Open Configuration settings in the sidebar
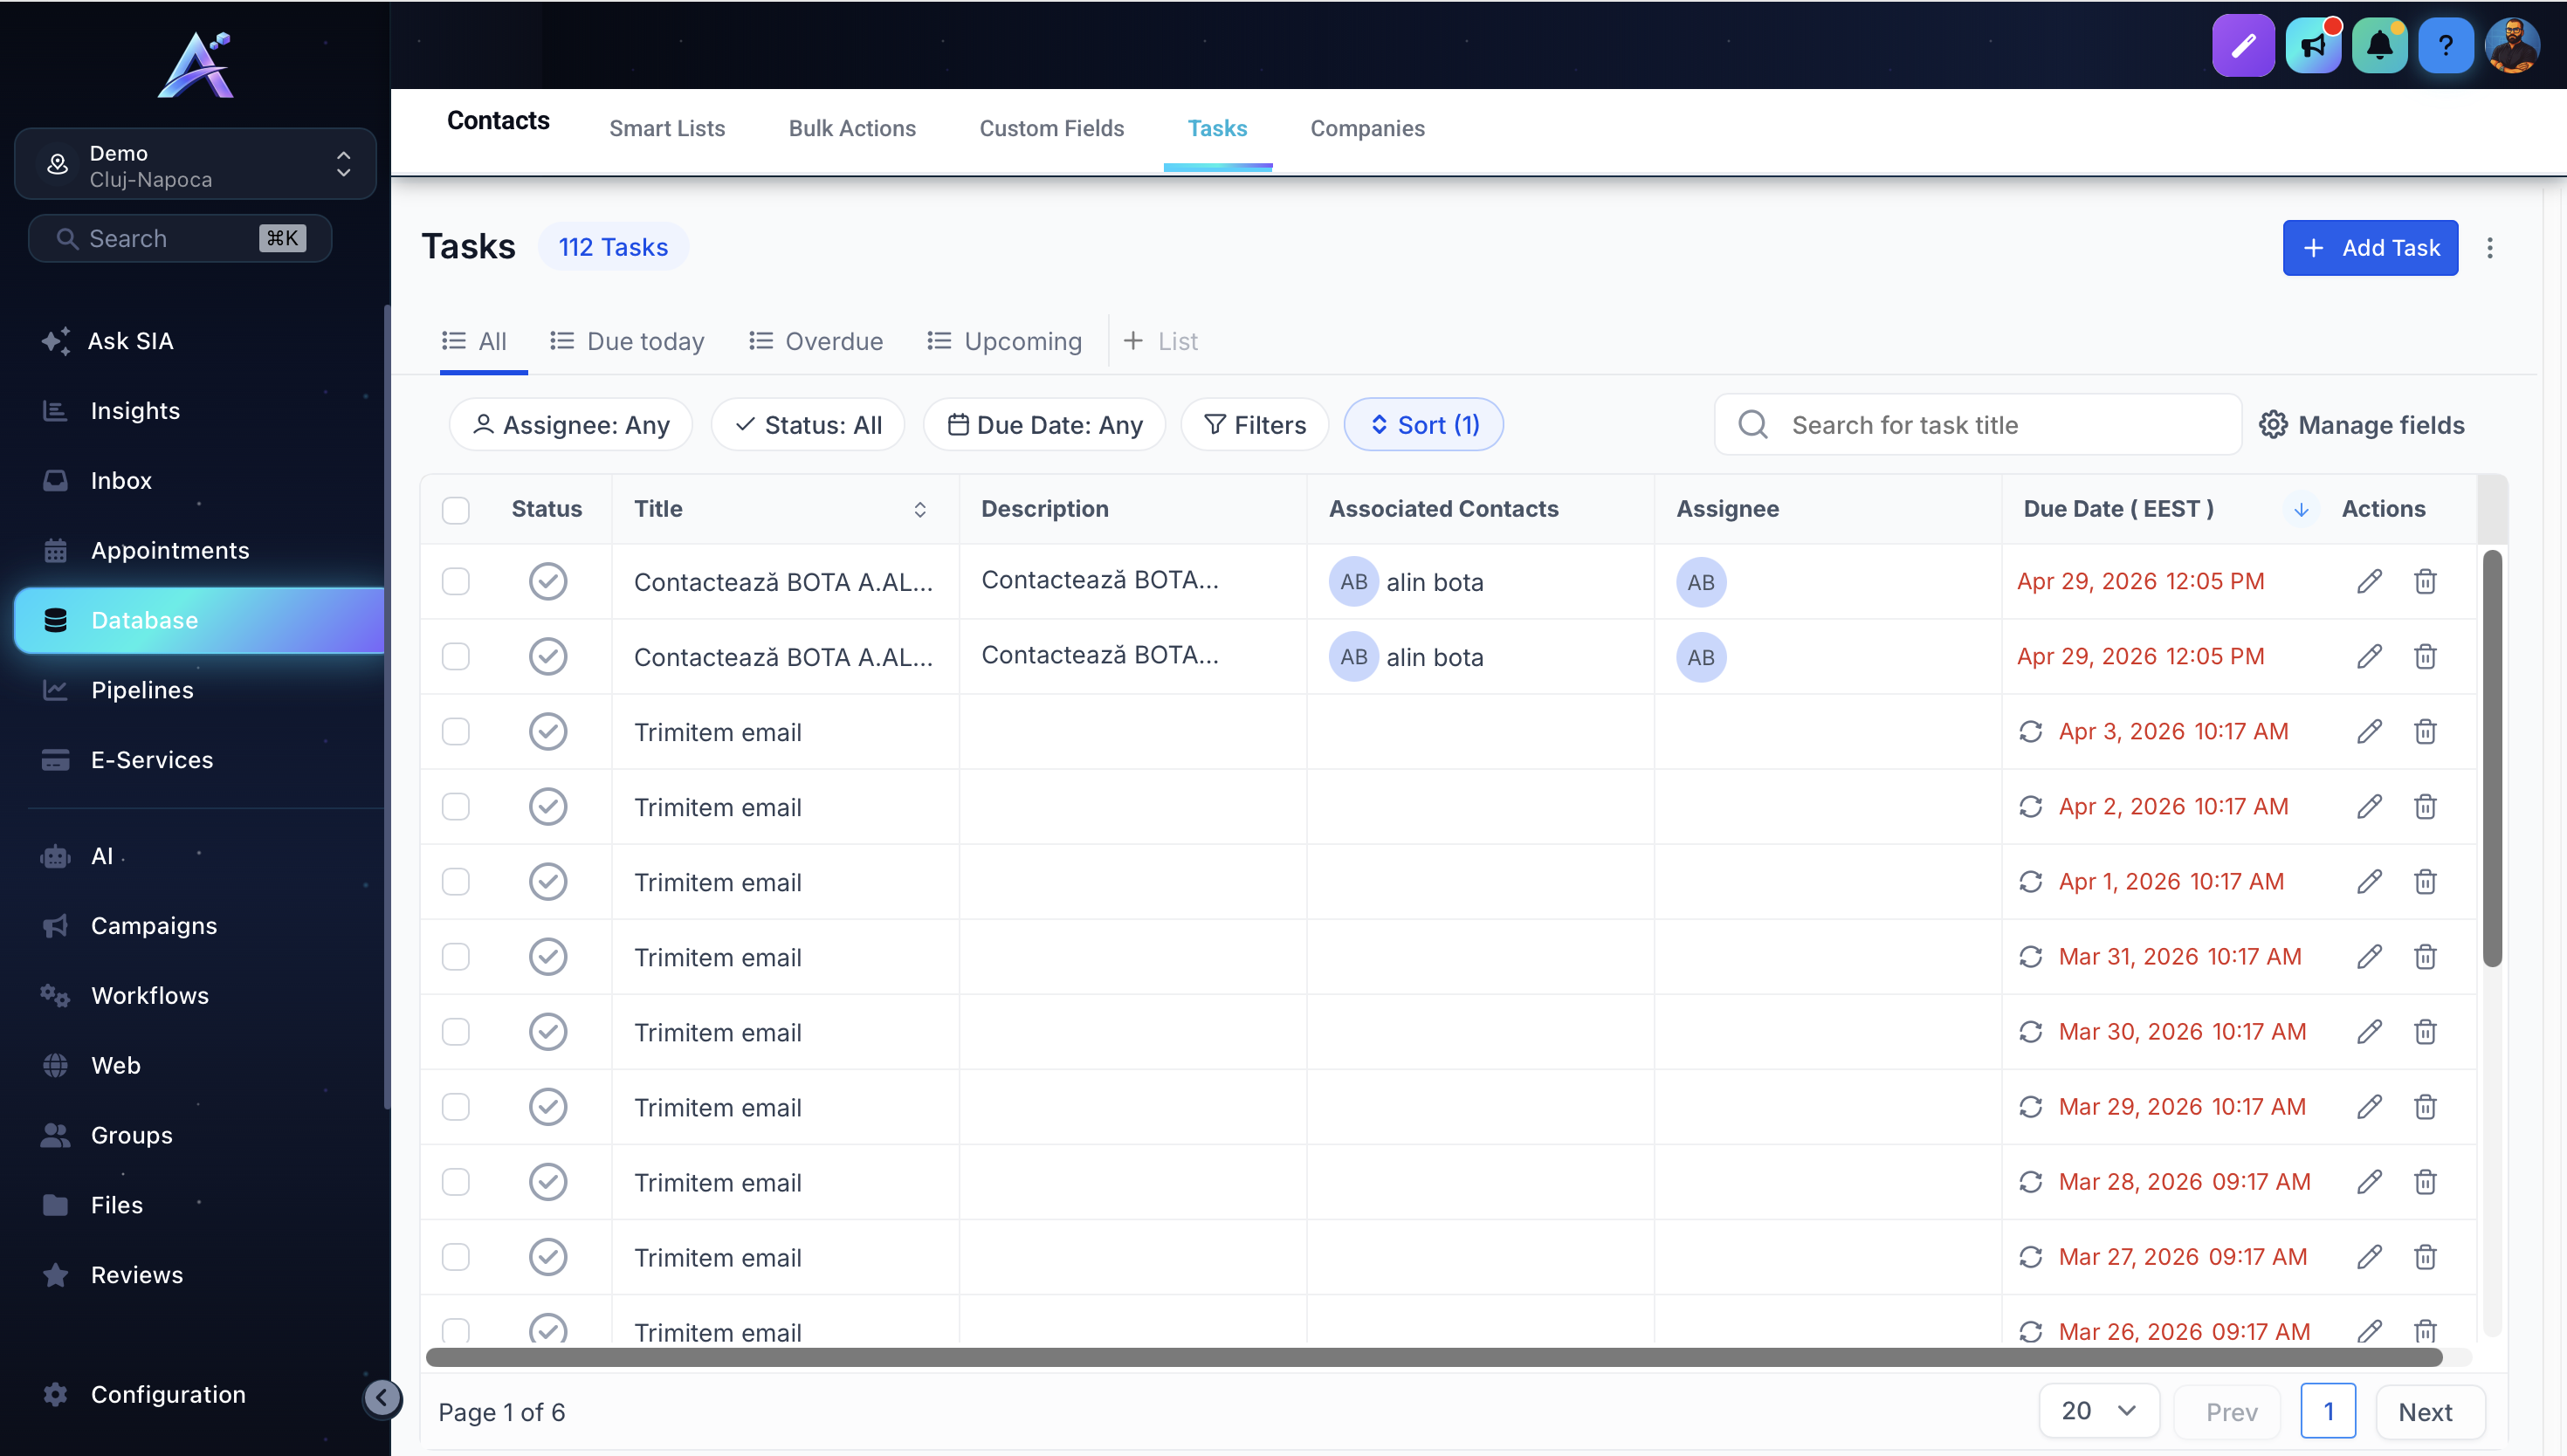The image size is (2567, 1456). coord(168,1394)
